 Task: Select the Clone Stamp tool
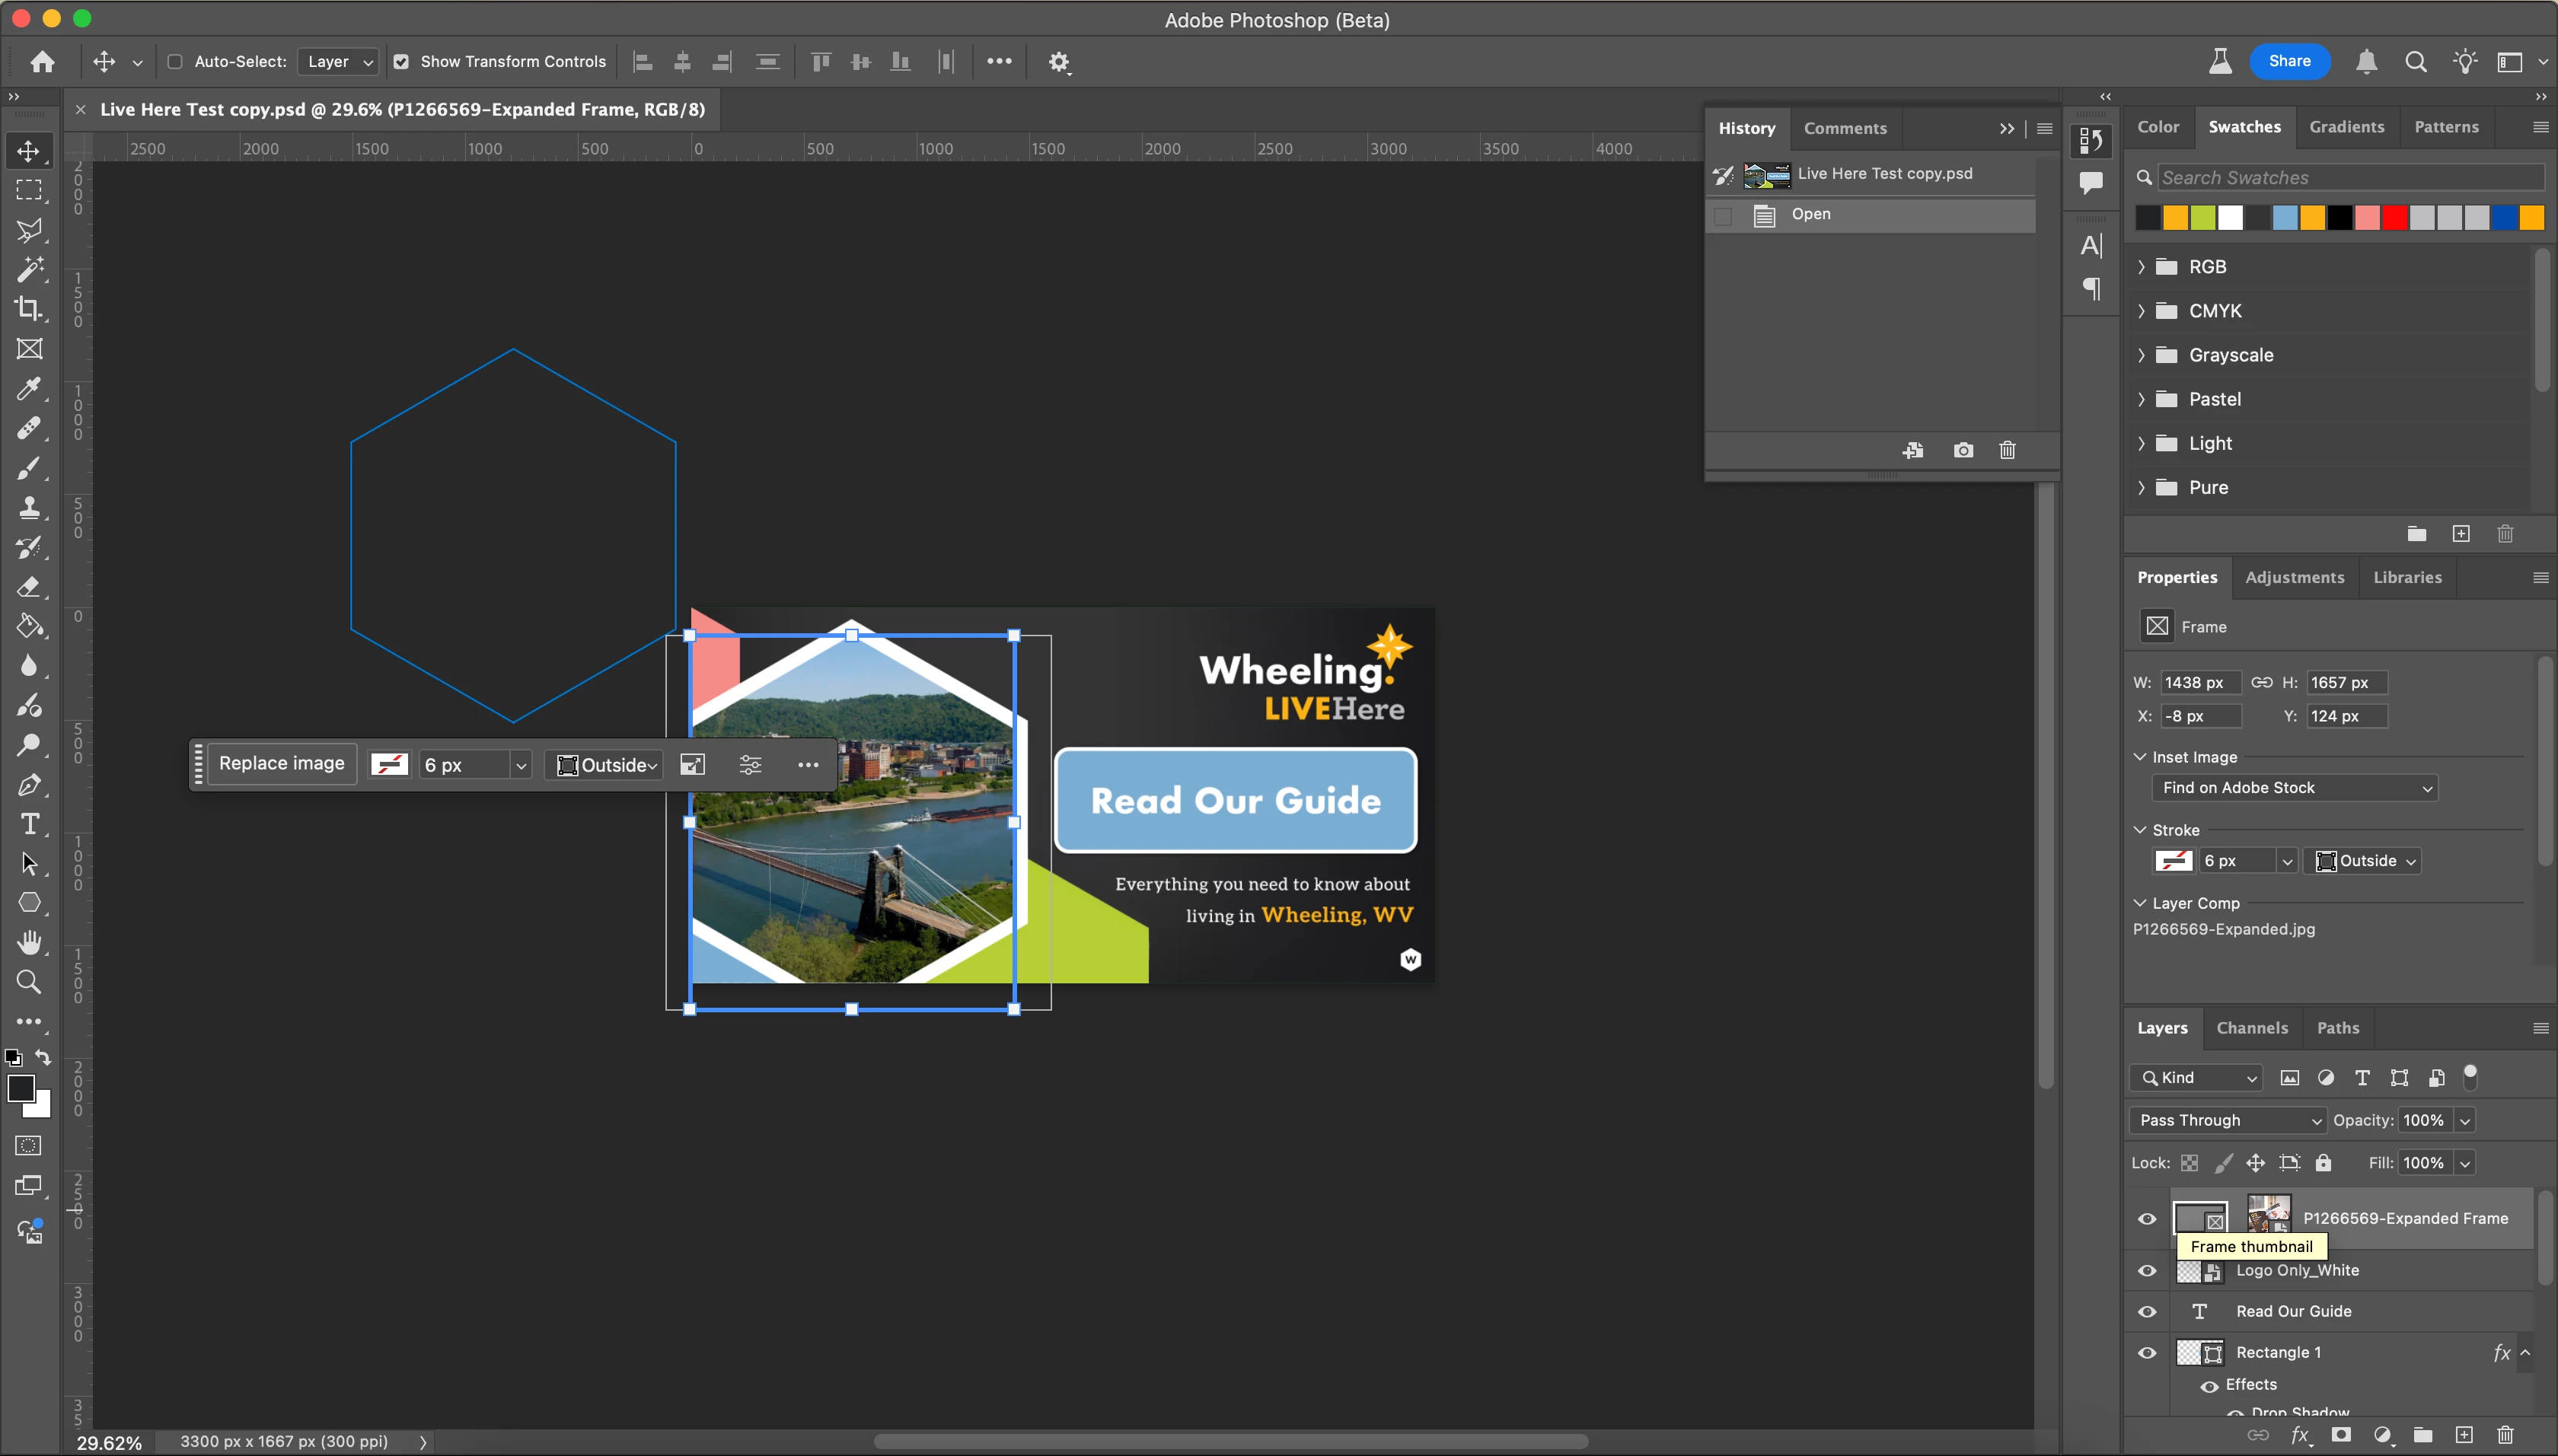coord(29,508)
